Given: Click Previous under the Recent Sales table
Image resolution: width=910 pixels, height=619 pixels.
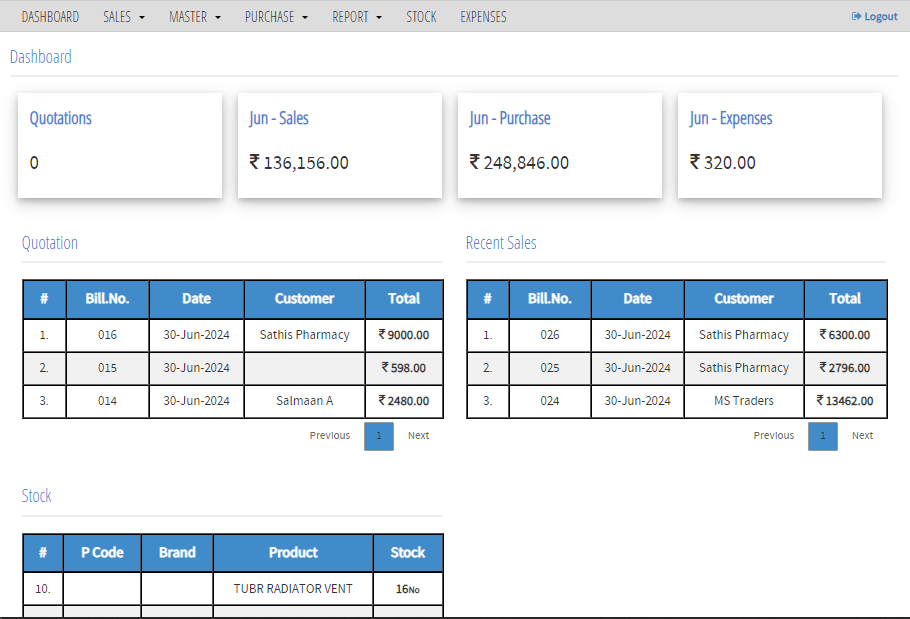Looking at the screenshot, I should [x=773, y=435].
